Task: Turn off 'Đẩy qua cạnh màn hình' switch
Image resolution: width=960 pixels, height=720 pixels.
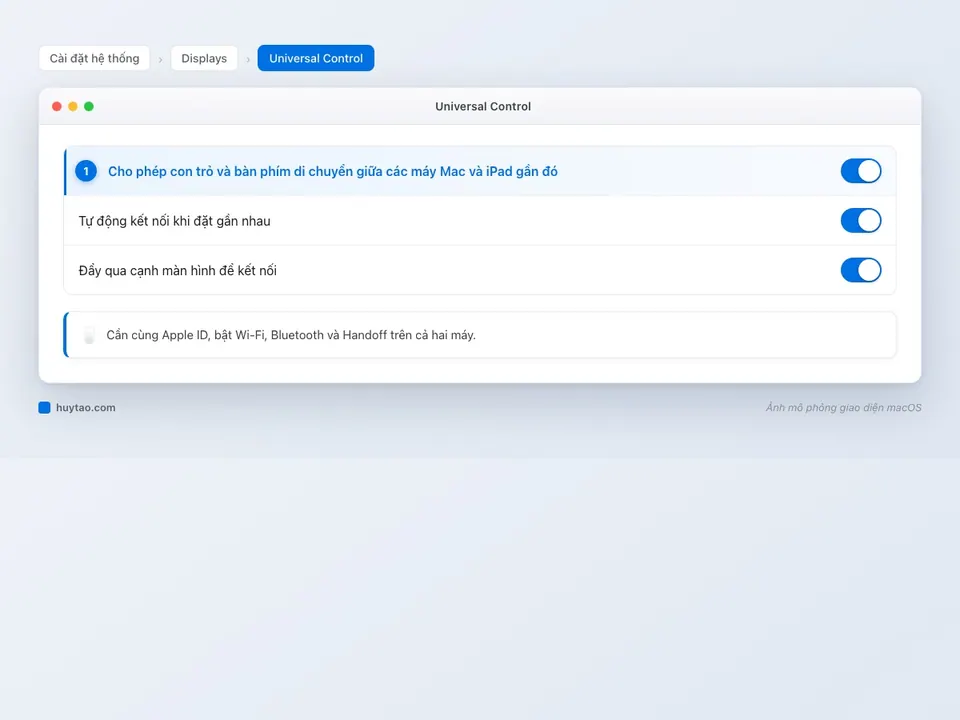Action: [x=860, y=270]
